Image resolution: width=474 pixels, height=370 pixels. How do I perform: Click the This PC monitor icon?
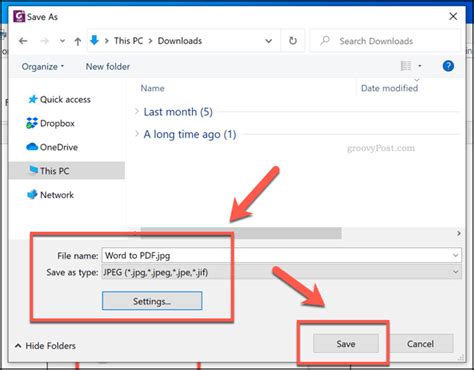[x=33, y=170]
